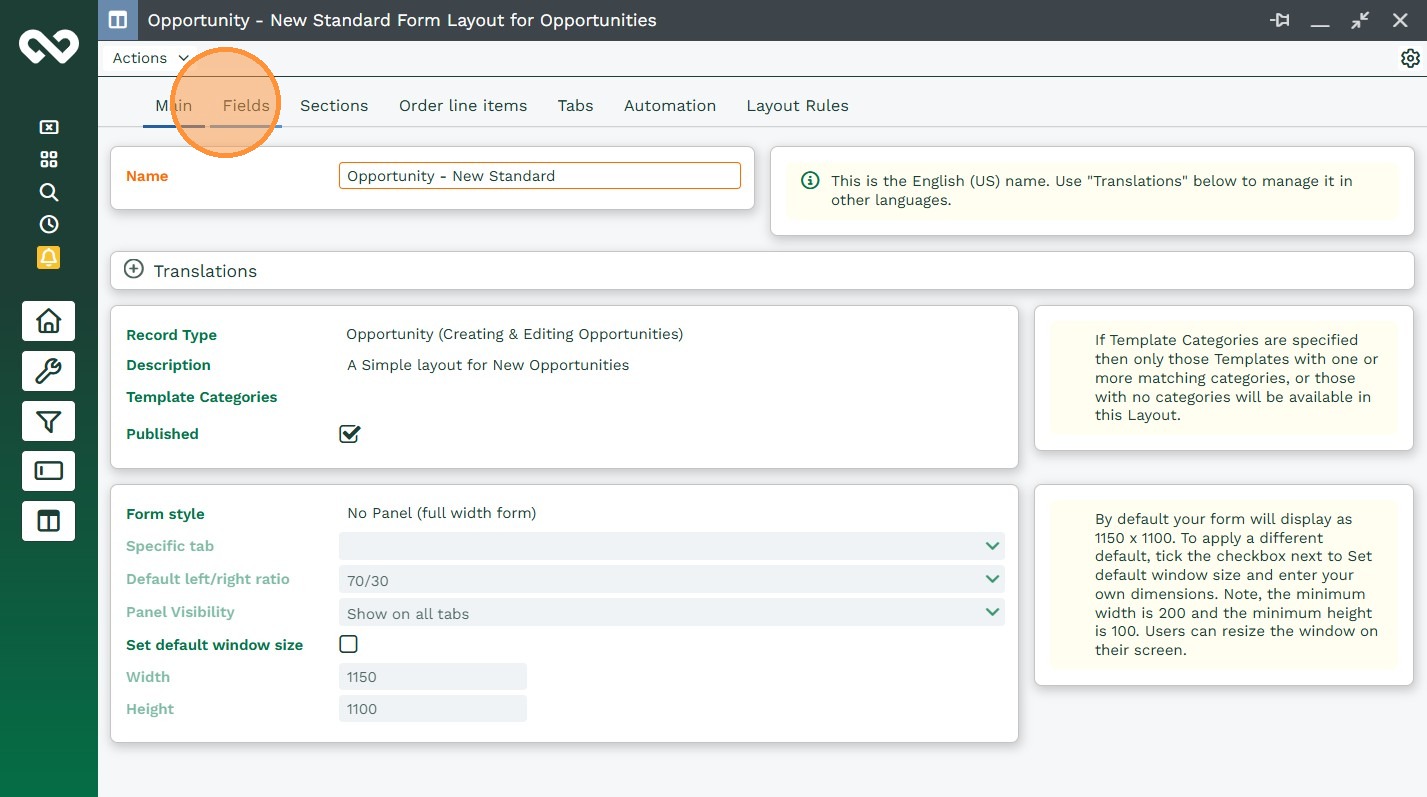Open the notification bell icon
Screen dimensions: 1427x797
tap(48, 257)
